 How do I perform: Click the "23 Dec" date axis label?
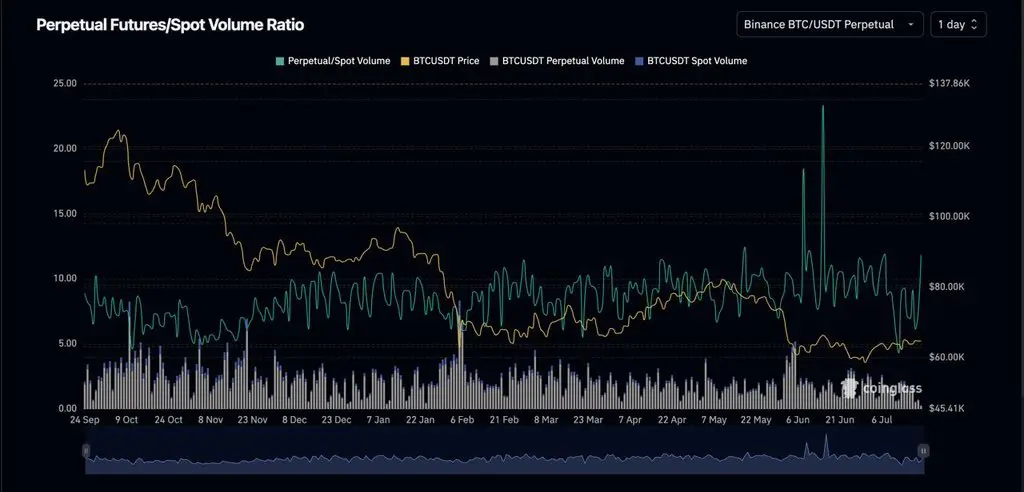pyautogui.click(x=336, y=420)
